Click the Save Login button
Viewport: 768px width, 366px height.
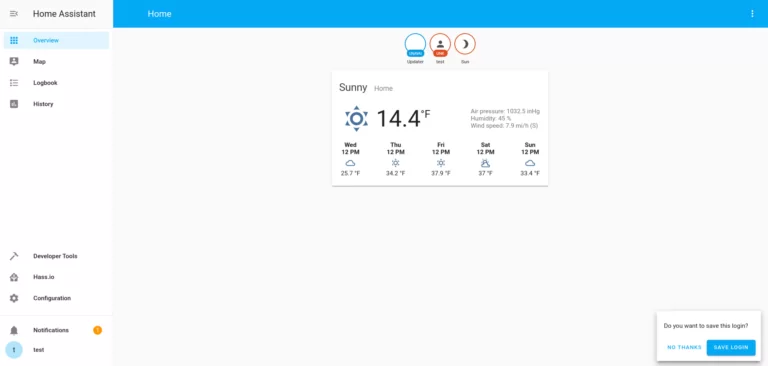[731, 347]
